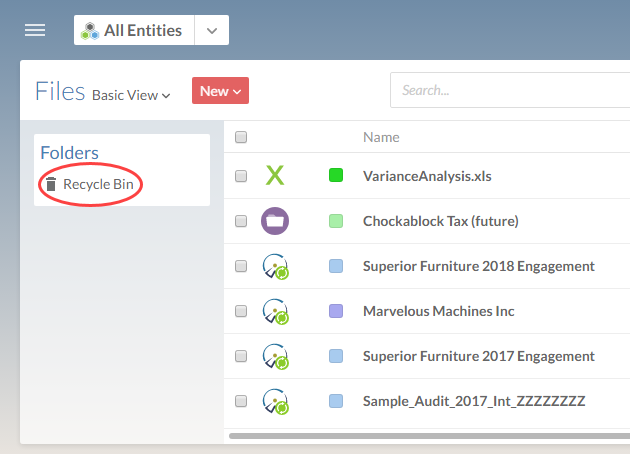
Task: Toggle the select-all checkbox in header
Action: coord(241,137)
